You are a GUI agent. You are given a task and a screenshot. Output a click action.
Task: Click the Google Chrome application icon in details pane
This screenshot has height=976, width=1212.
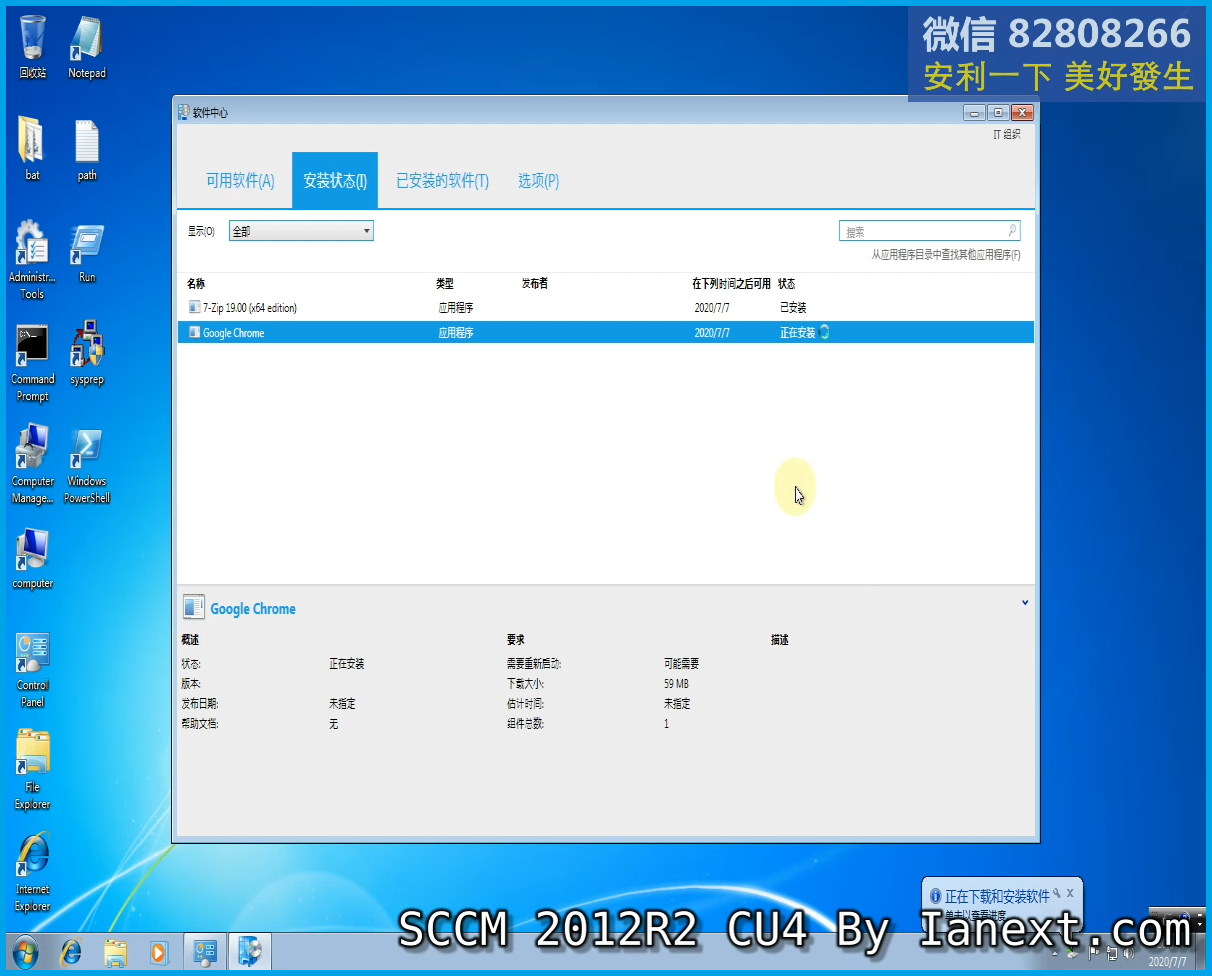pyautogui.click(x=193, y=607)
